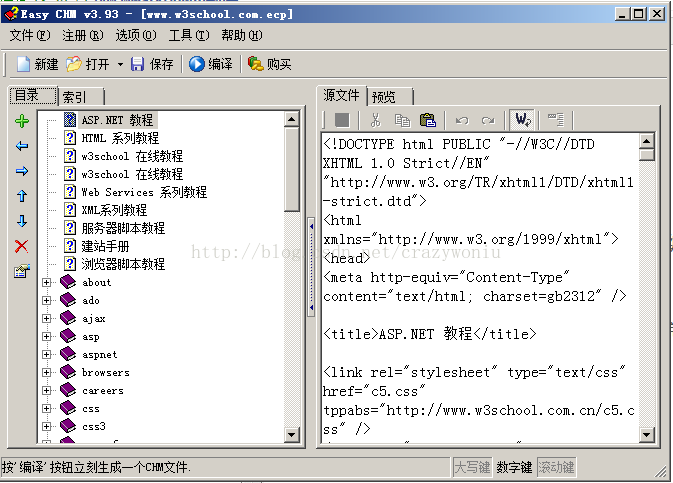The width and height of the screenshot is (673, 483).
Task: Select 服务器脚本教程 tree item
Action: [x=123, y=228]
